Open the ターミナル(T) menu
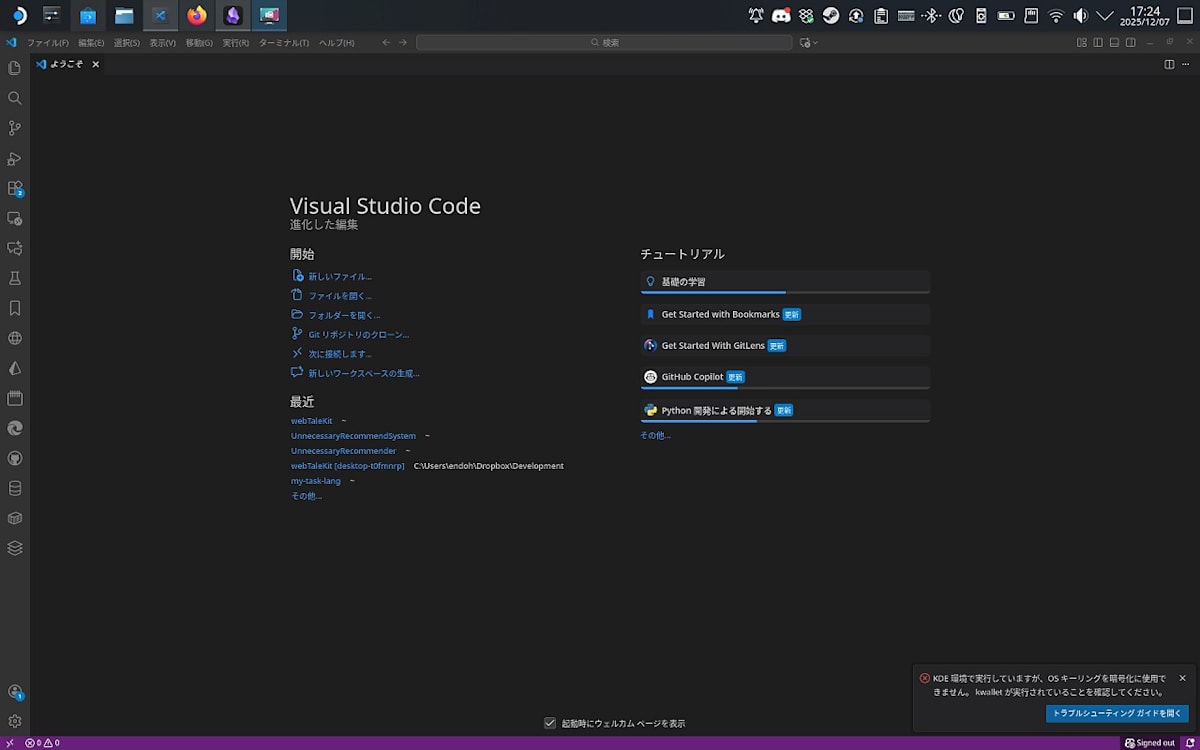Viewport: 1200px width, 750px height. 284,43
